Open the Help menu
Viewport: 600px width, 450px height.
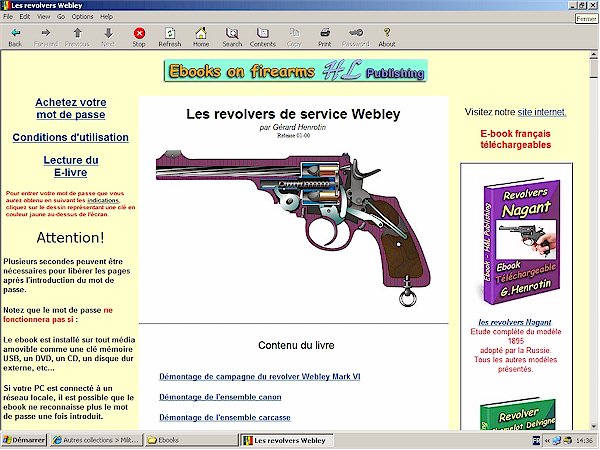click(106, 16)
